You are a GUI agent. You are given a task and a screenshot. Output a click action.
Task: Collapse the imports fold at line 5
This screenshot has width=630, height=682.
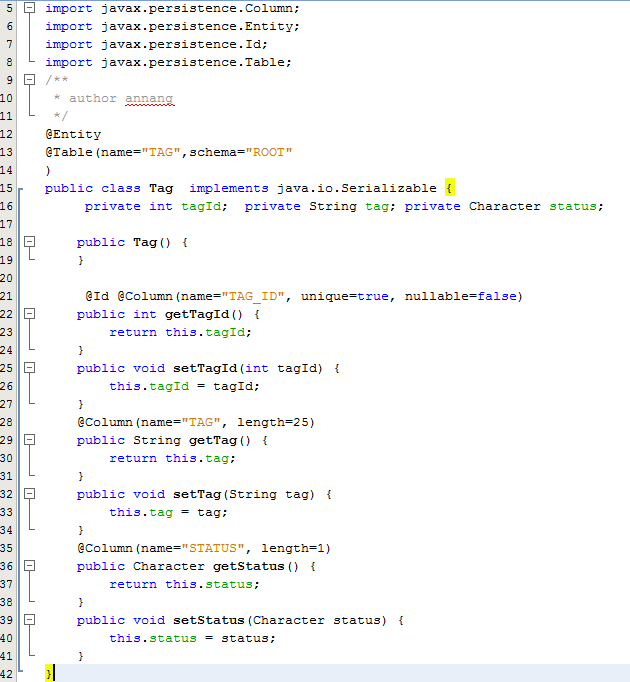click(x=29, y=8)
